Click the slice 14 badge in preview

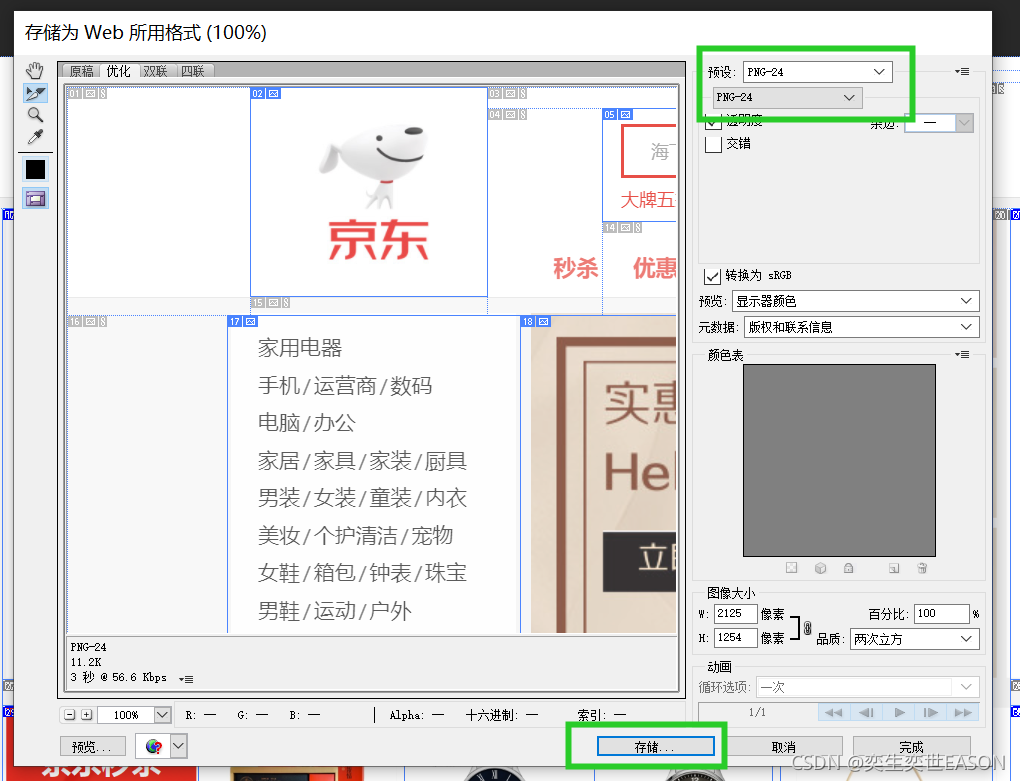[623, 228]
